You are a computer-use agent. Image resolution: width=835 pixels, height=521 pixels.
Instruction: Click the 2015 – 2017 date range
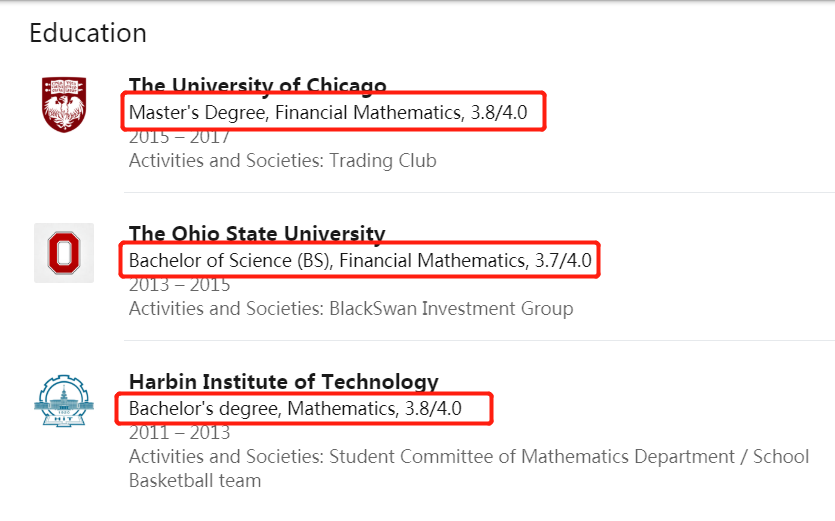tap(179, 137)
